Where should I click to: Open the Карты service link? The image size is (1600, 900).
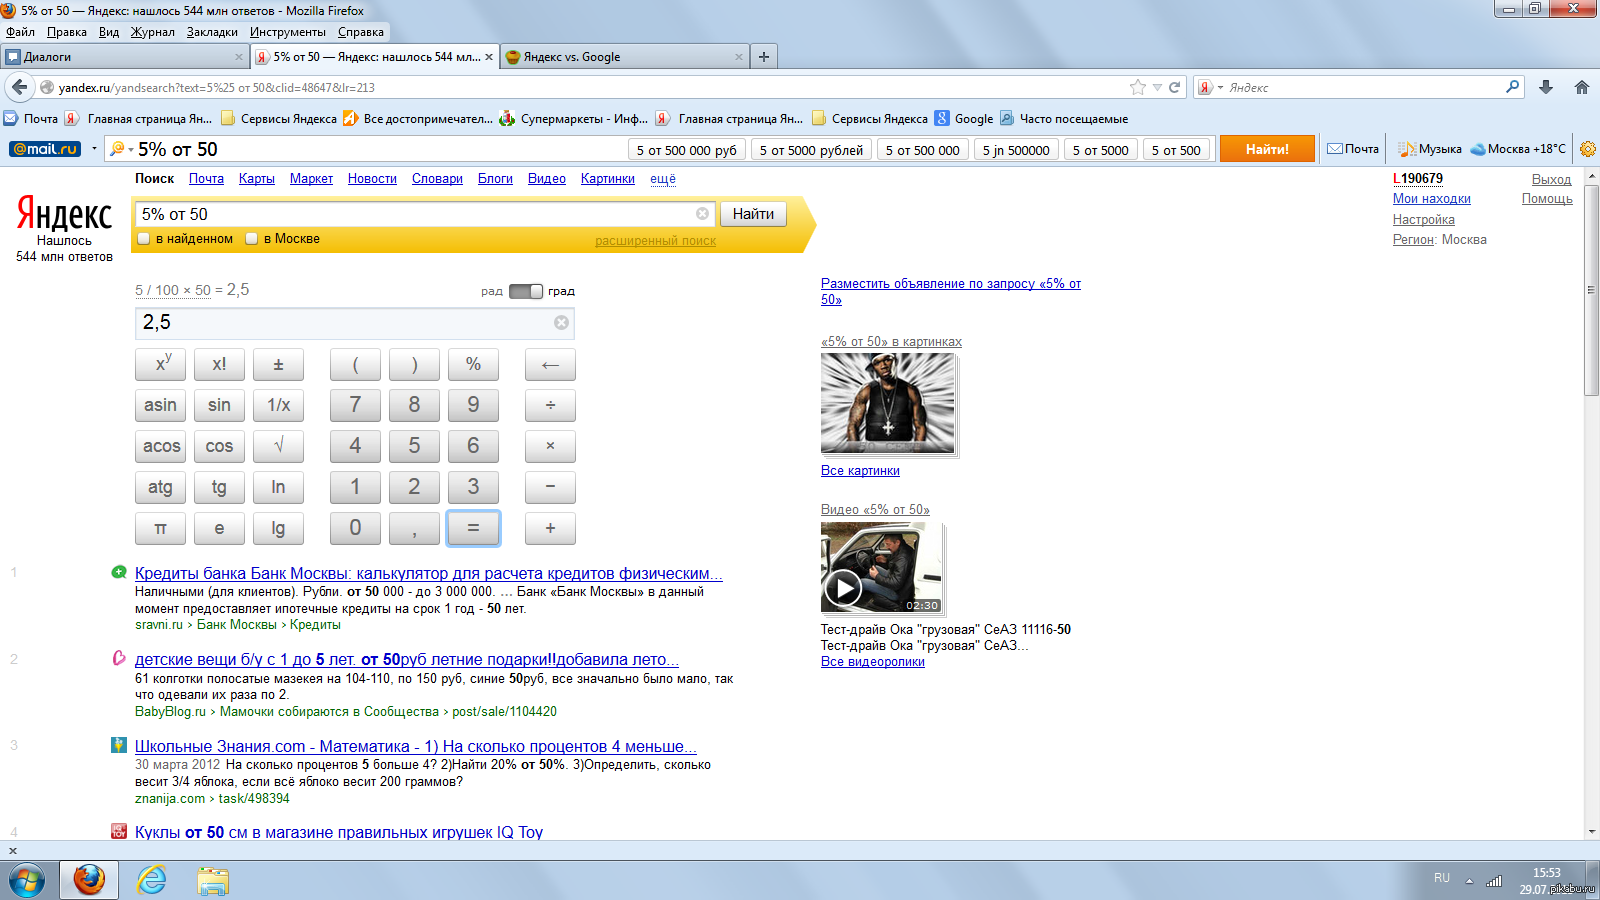coord(257,179)
